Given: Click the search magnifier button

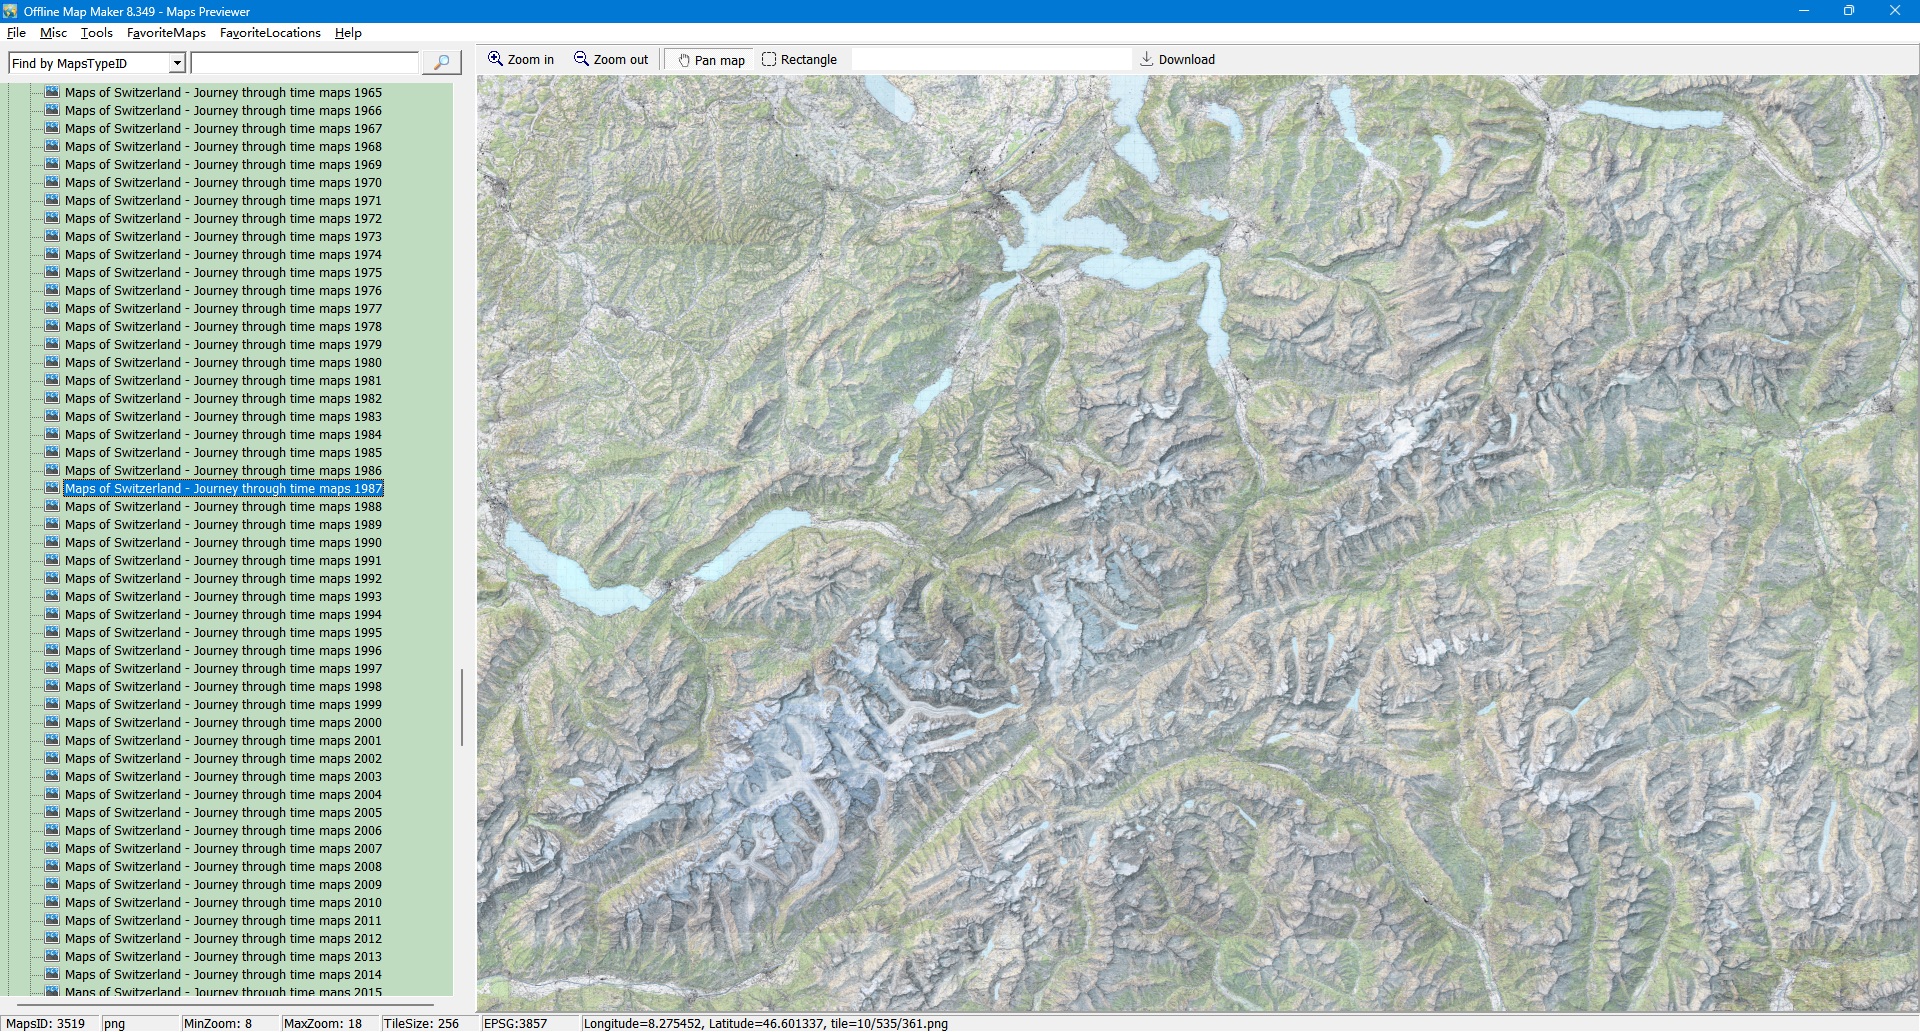Looking at the screenshot, I should [441, 63].
